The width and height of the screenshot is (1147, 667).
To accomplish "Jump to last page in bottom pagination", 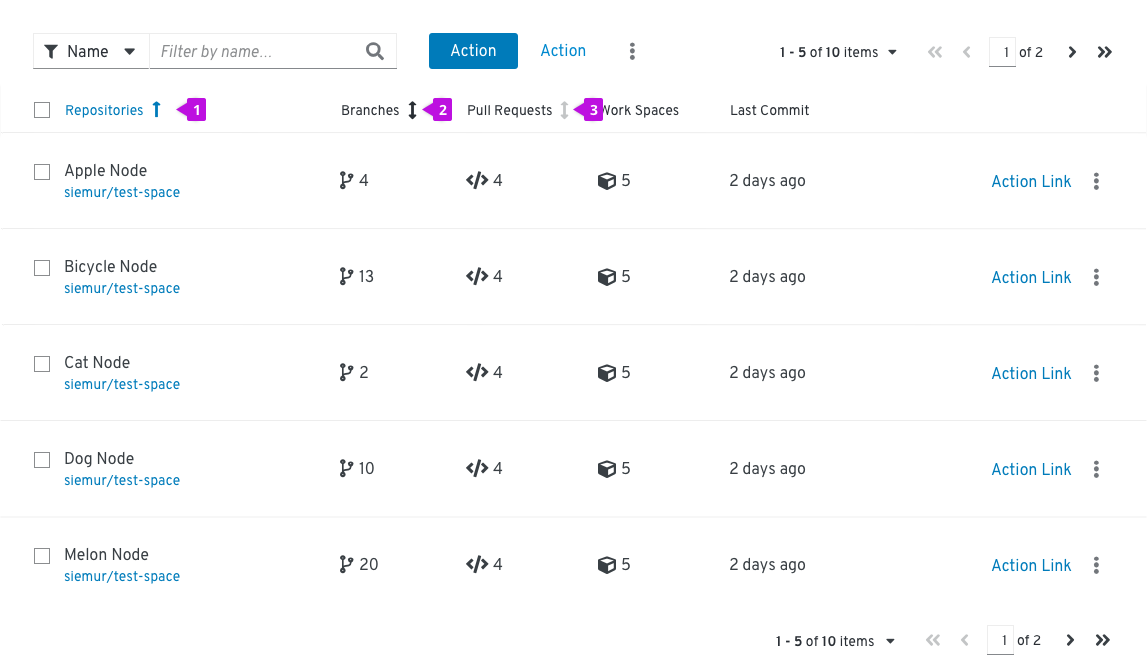I will pos(1102,640).
